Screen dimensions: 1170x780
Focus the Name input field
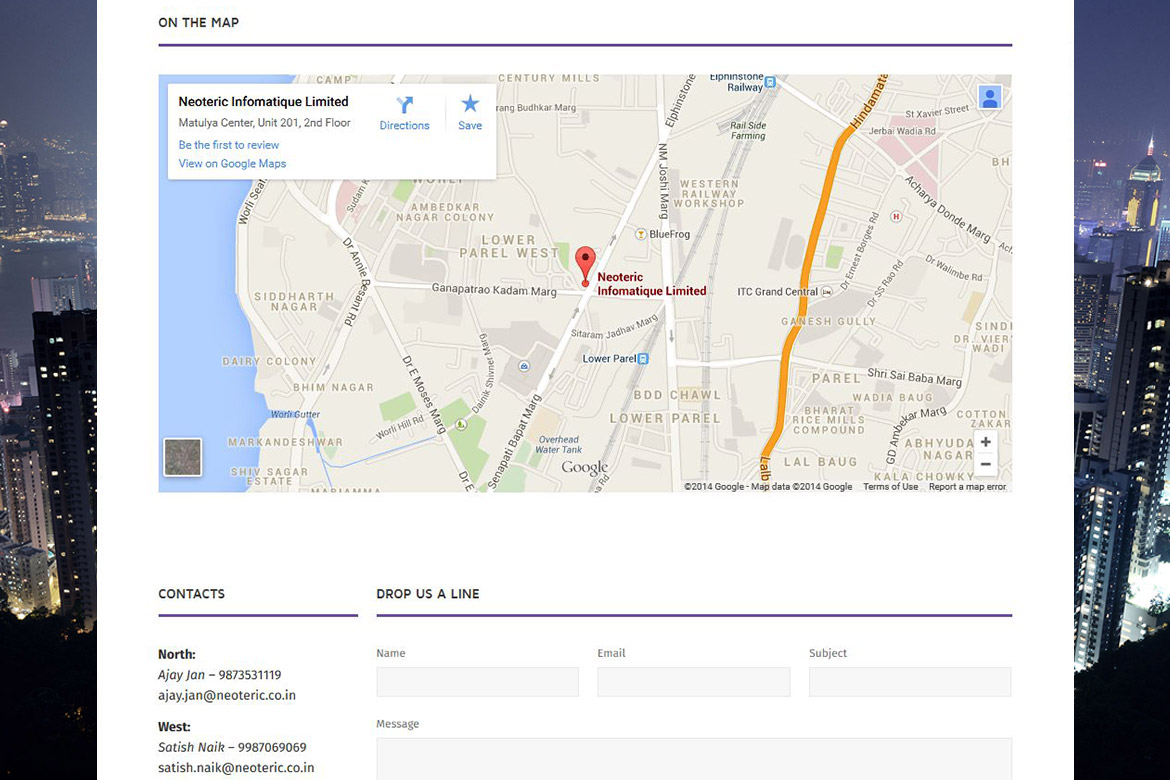[x=477, y=682]
